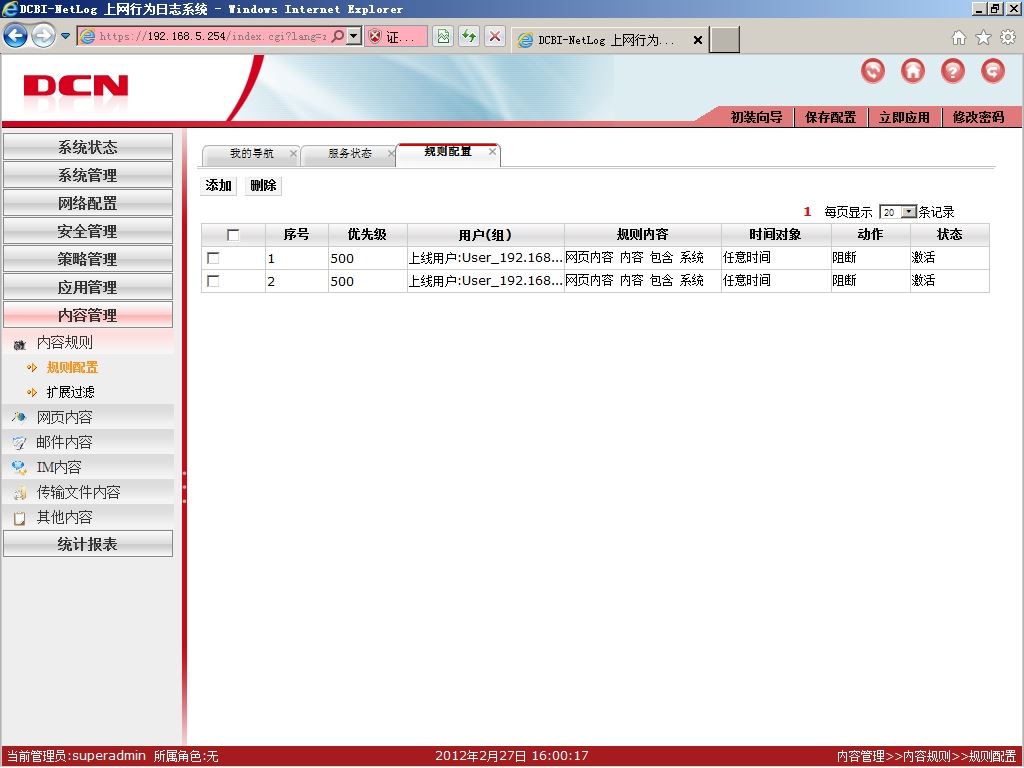This screenshot has width=1024, height=768.
Task: Check the checkbox for rule 1
Action: coord(213,258)
